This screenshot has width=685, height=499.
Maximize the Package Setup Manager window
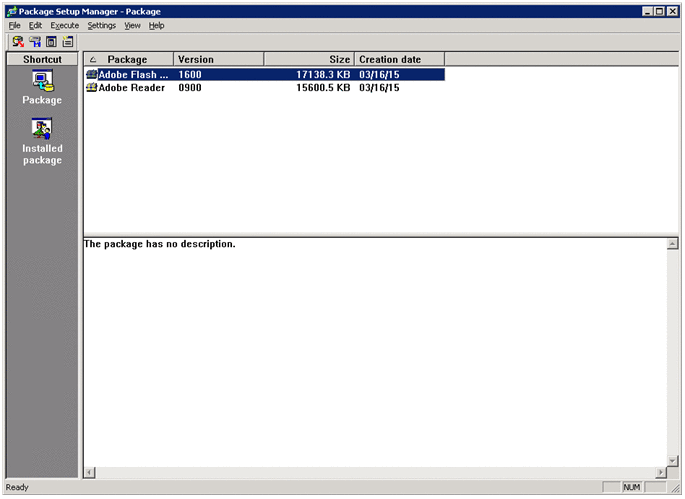pos(660,11)
